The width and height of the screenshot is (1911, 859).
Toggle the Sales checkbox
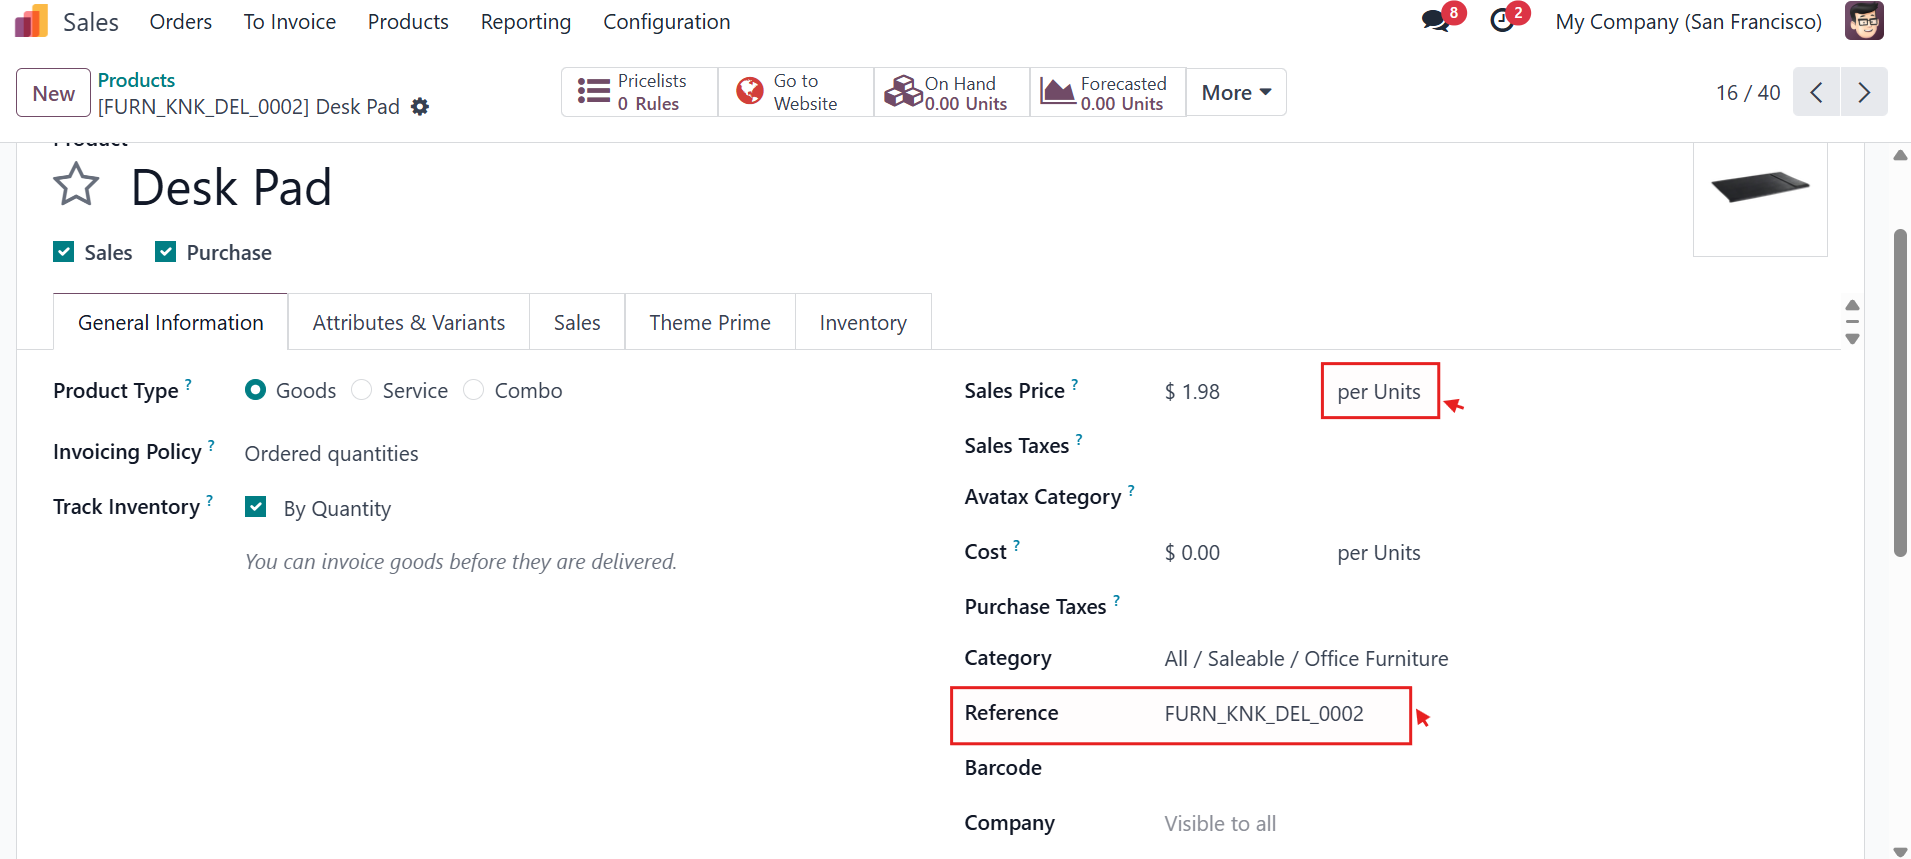point(64,252)
